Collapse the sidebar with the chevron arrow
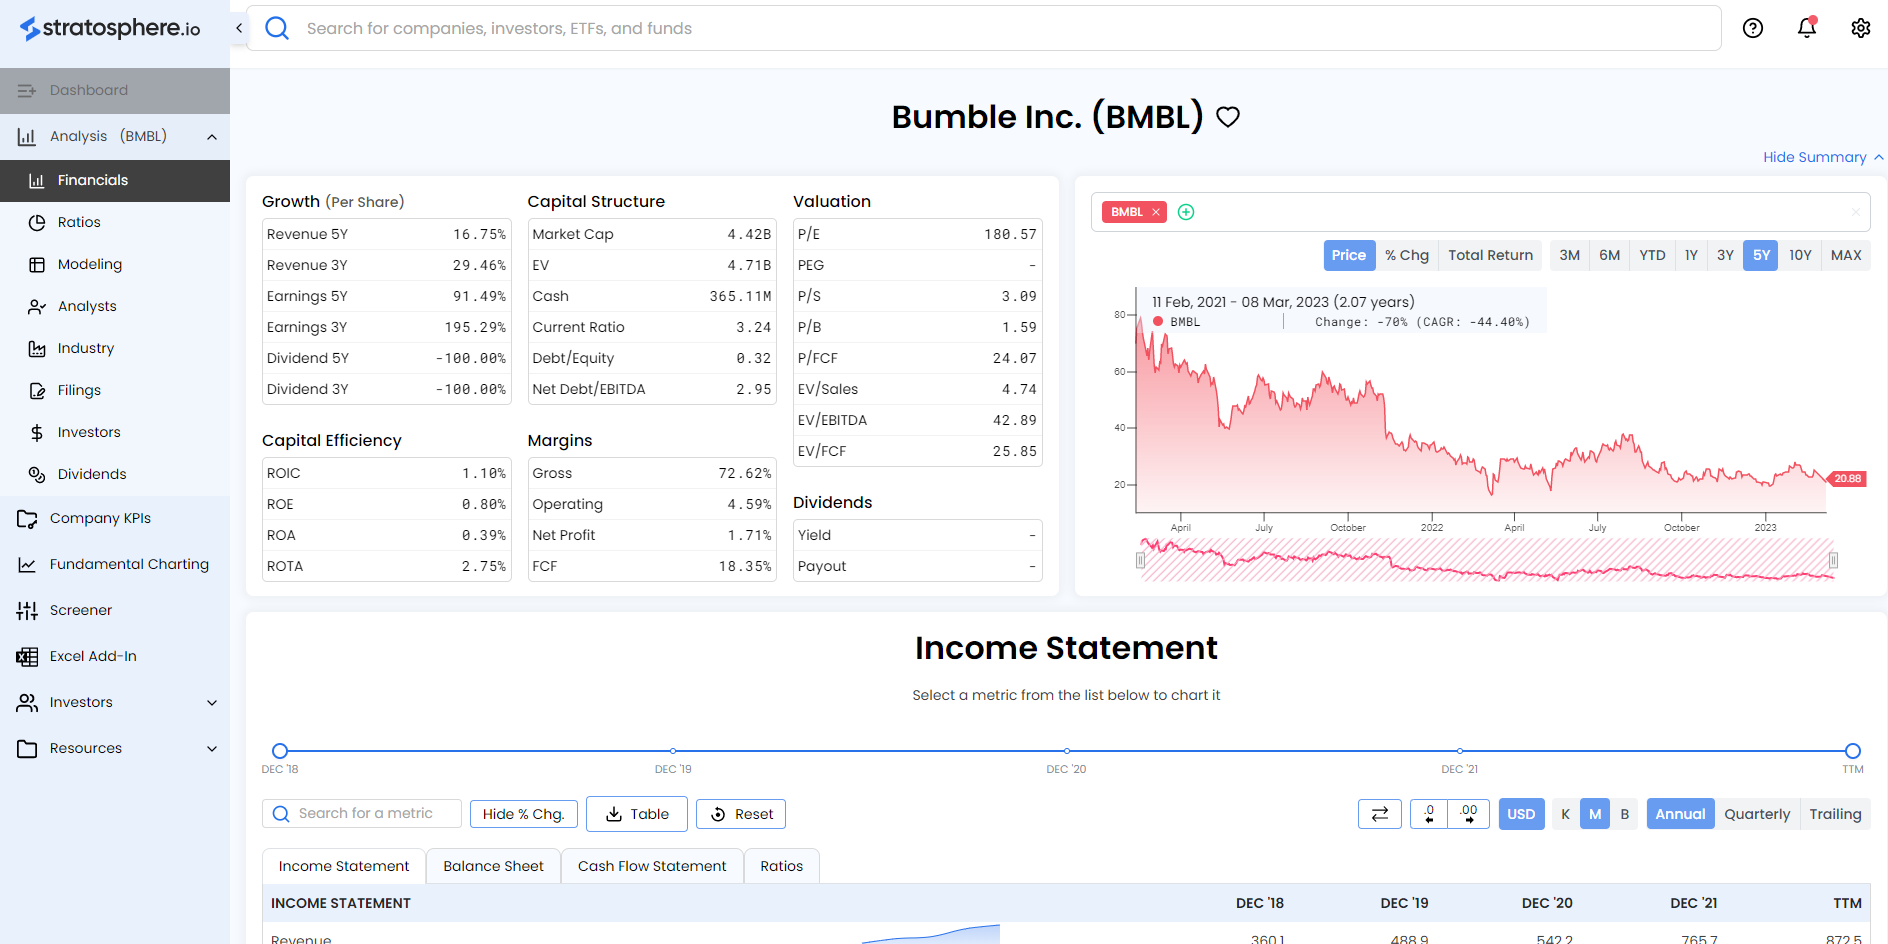The image size is (1888, 944). point(239,28)
